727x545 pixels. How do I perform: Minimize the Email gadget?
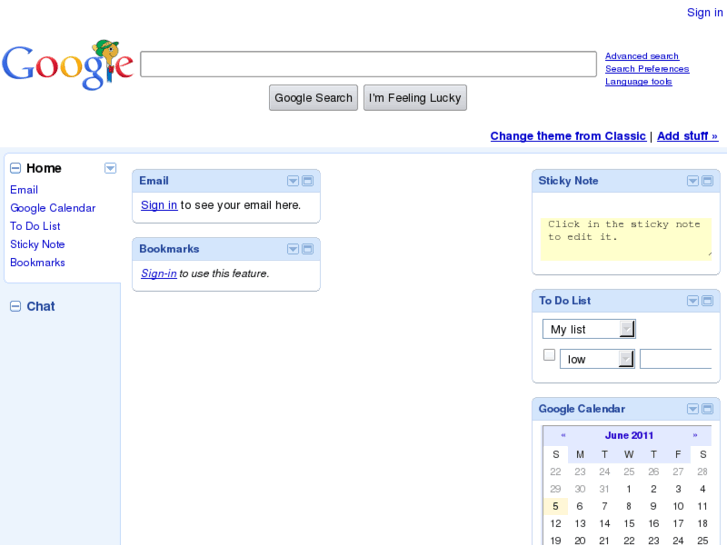(x=307, y=181)
